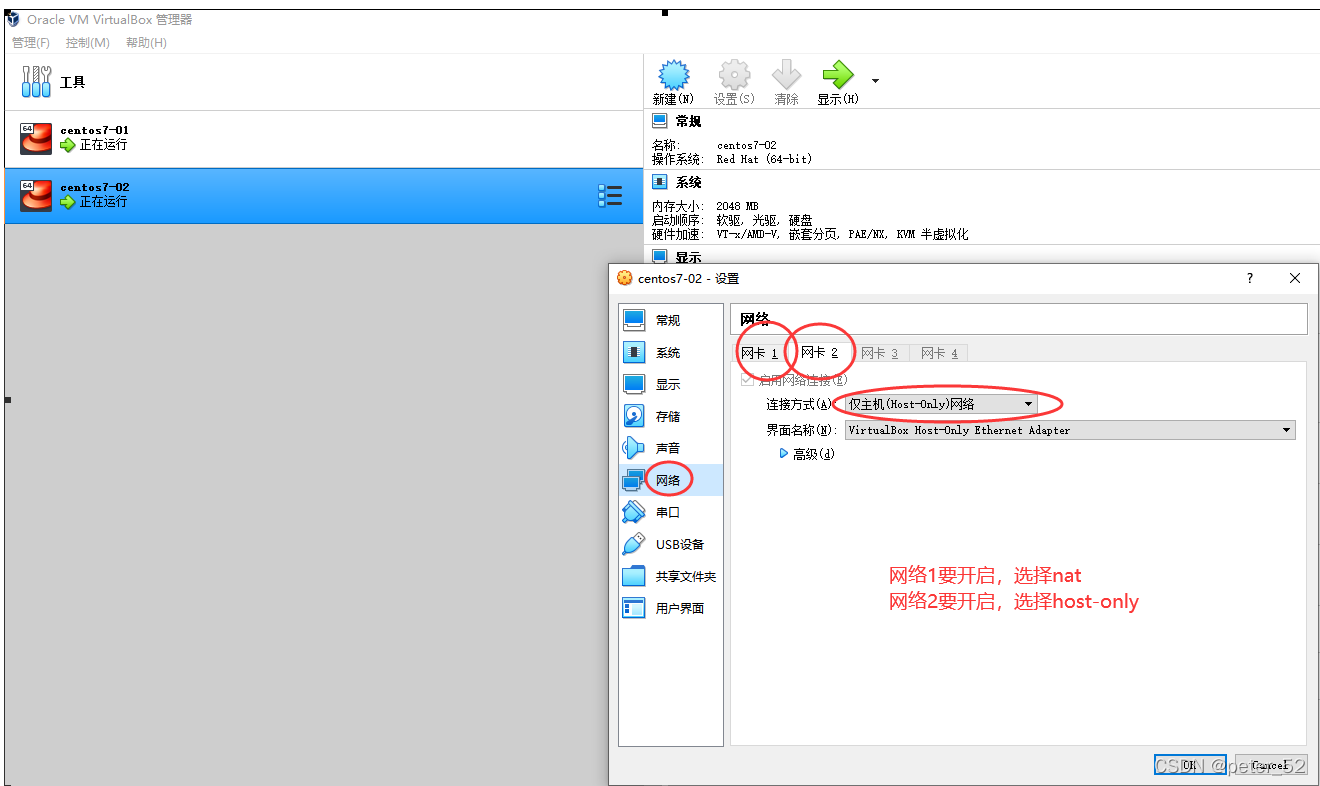Open the 网络 settings category

[x=670, y=480]
